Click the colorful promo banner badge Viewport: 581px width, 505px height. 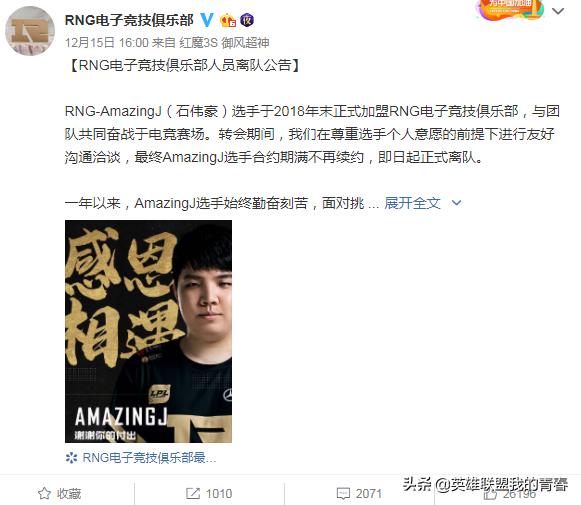tap(510, 10)
